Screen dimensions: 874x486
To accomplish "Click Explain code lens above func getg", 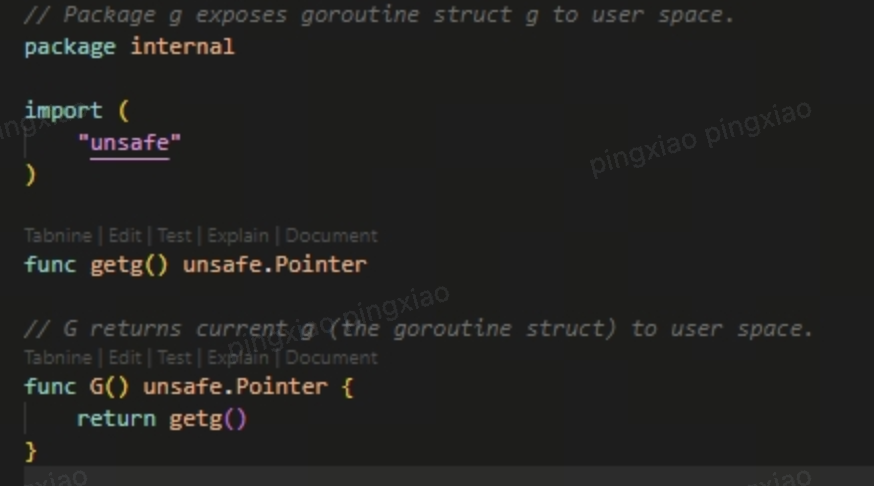I will 238,236.
